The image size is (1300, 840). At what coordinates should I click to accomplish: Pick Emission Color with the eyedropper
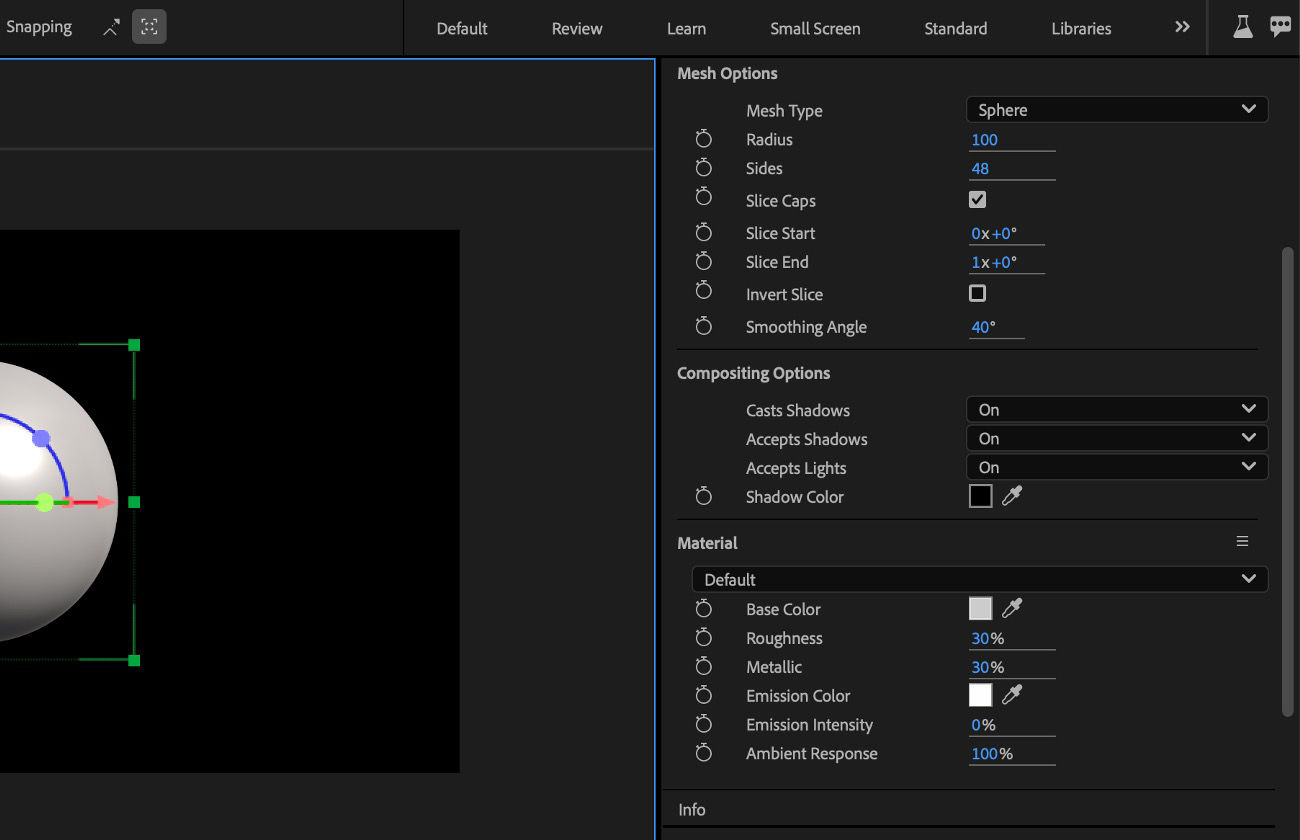tap(1012, 695)
